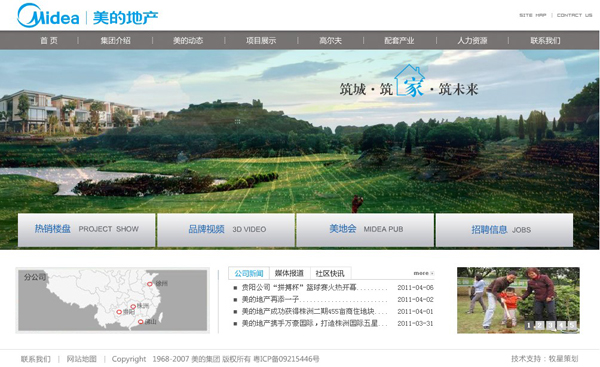
Task: Click the Midea 美的地产 logo
Action: (x=88, y=16)
